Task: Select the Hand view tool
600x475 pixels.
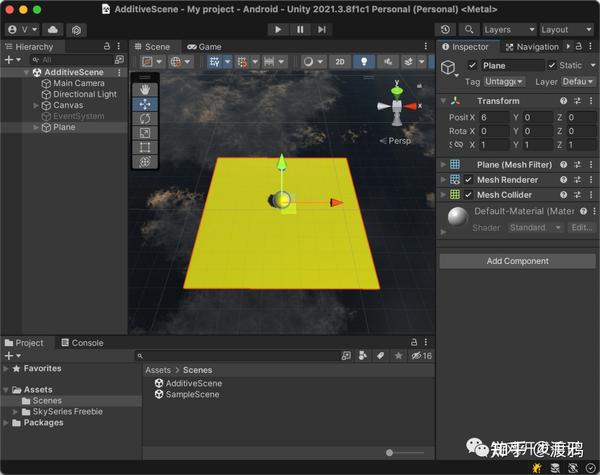Action: (145, 90)
